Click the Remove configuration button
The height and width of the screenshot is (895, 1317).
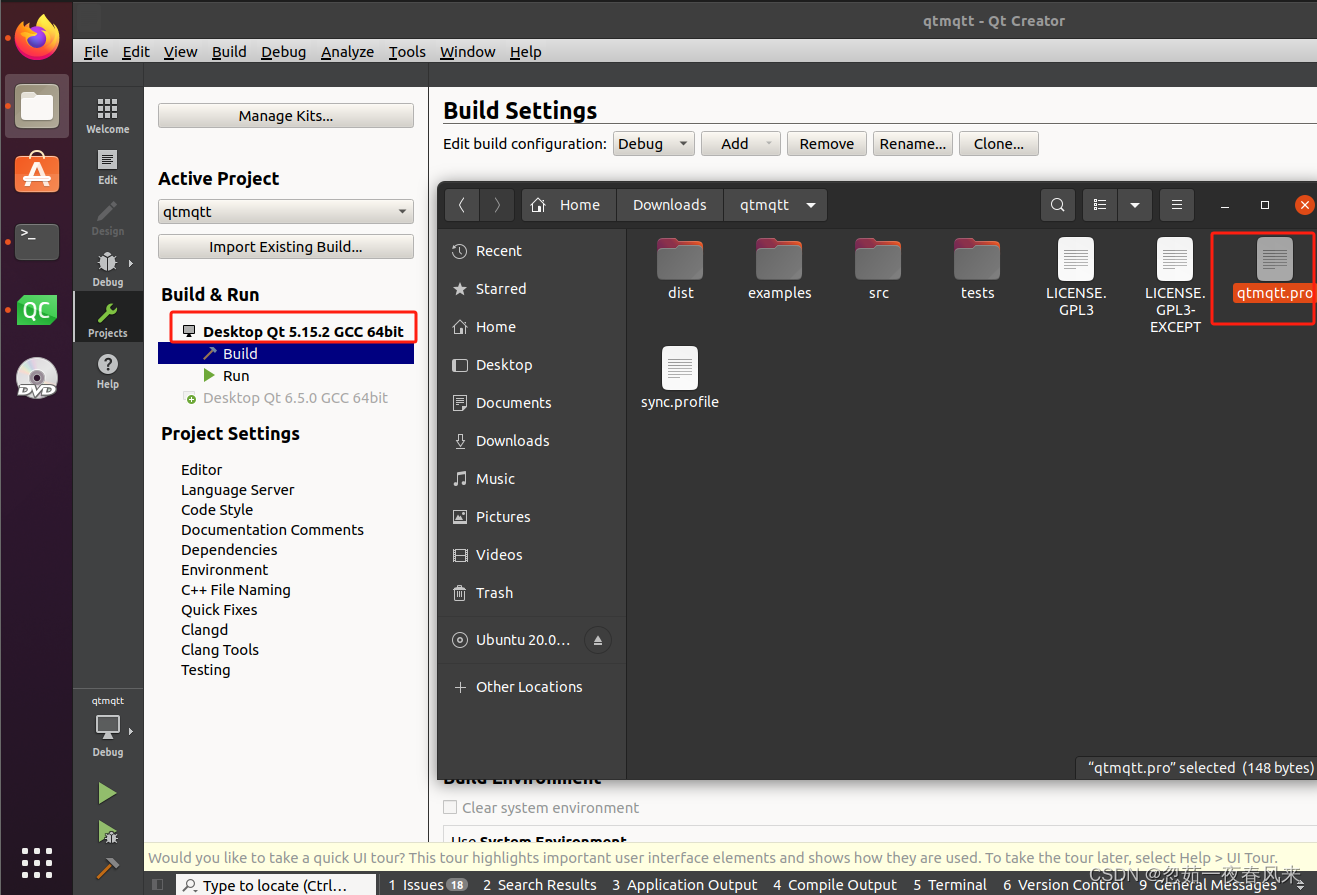[x=827, y=144]
